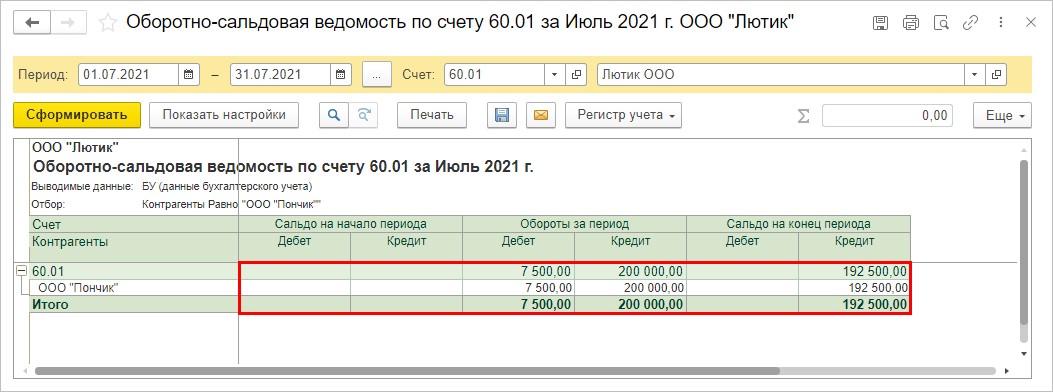Click the printer icon in title bar
Screen dimensions: 1053x392
[911, 23]
